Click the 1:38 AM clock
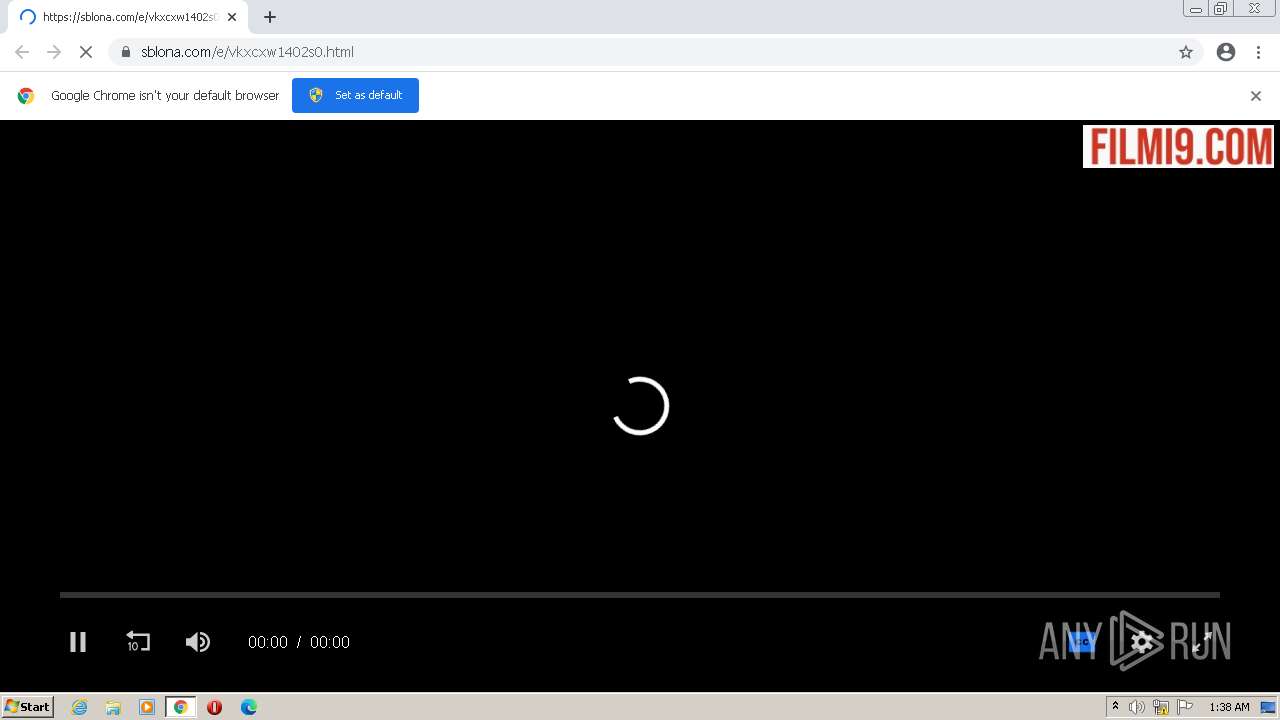The image size is (1280, 720). [1229, 707]
